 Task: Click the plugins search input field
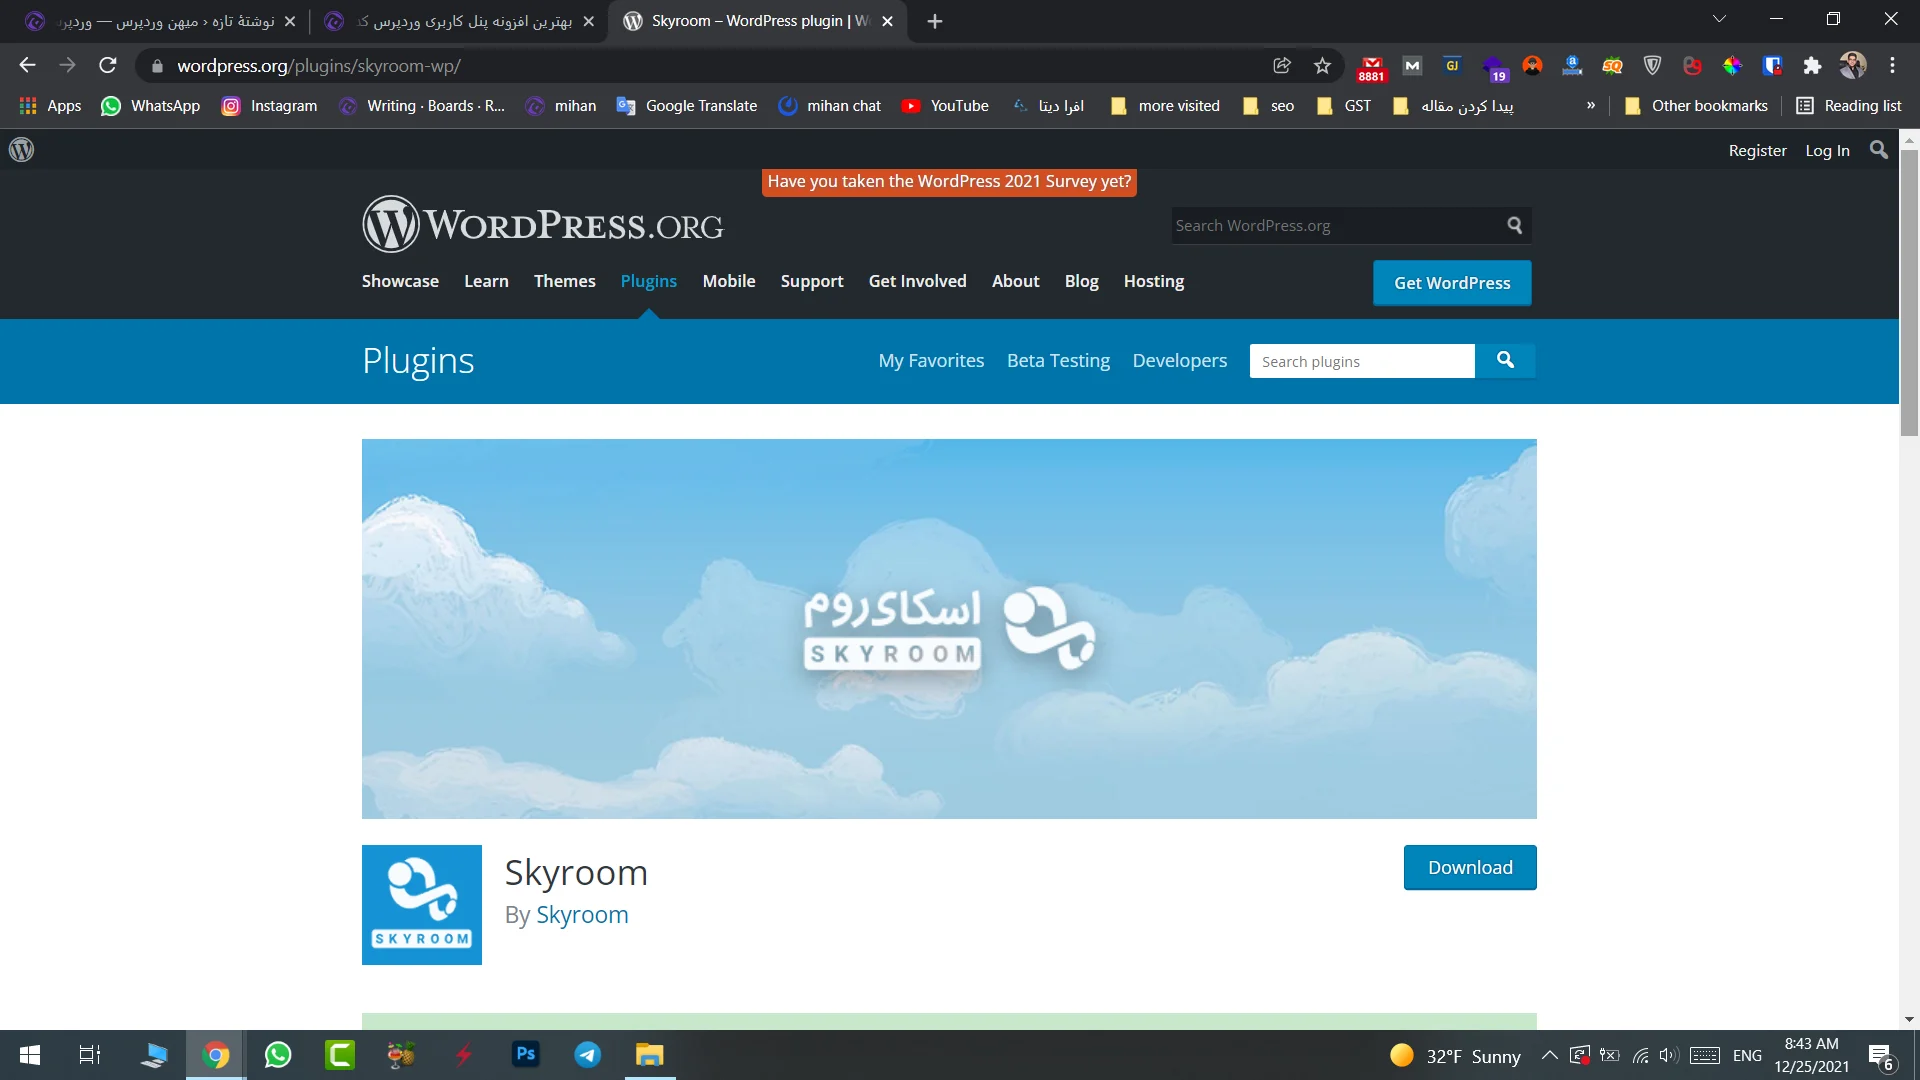(x=1362, y=361)
